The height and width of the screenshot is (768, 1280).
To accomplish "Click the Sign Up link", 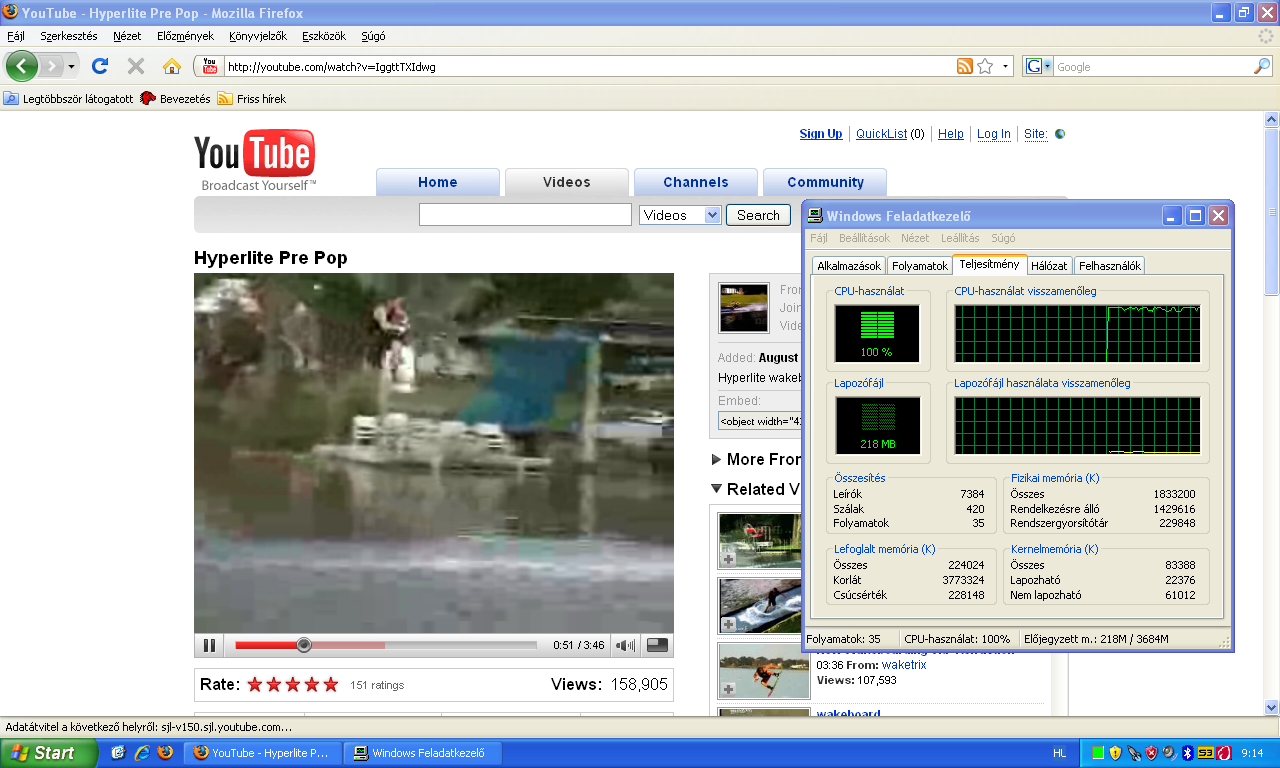I will point(821,134).
